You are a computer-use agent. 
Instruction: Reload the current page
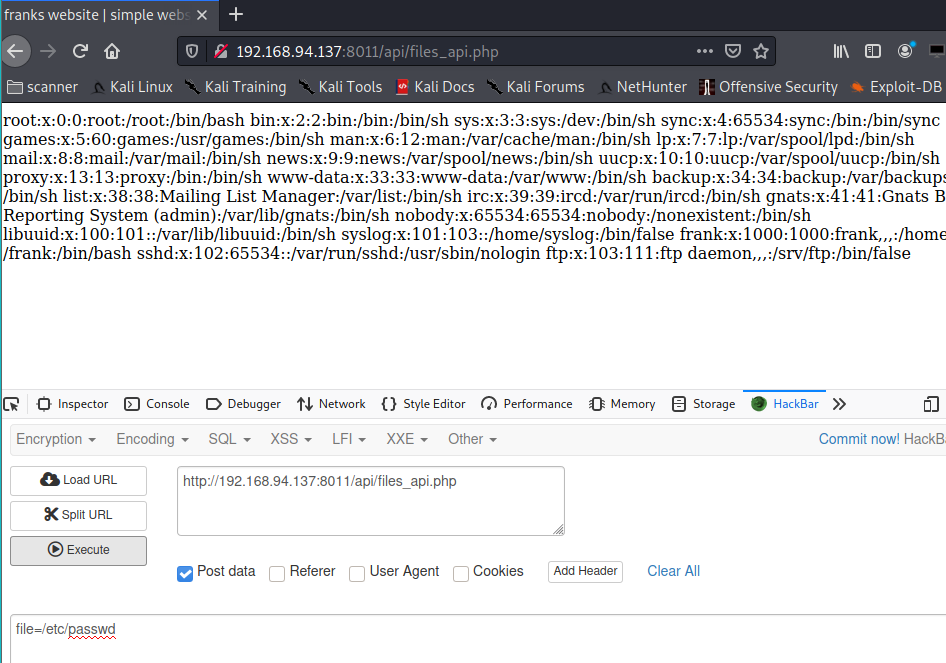(80, 51)
